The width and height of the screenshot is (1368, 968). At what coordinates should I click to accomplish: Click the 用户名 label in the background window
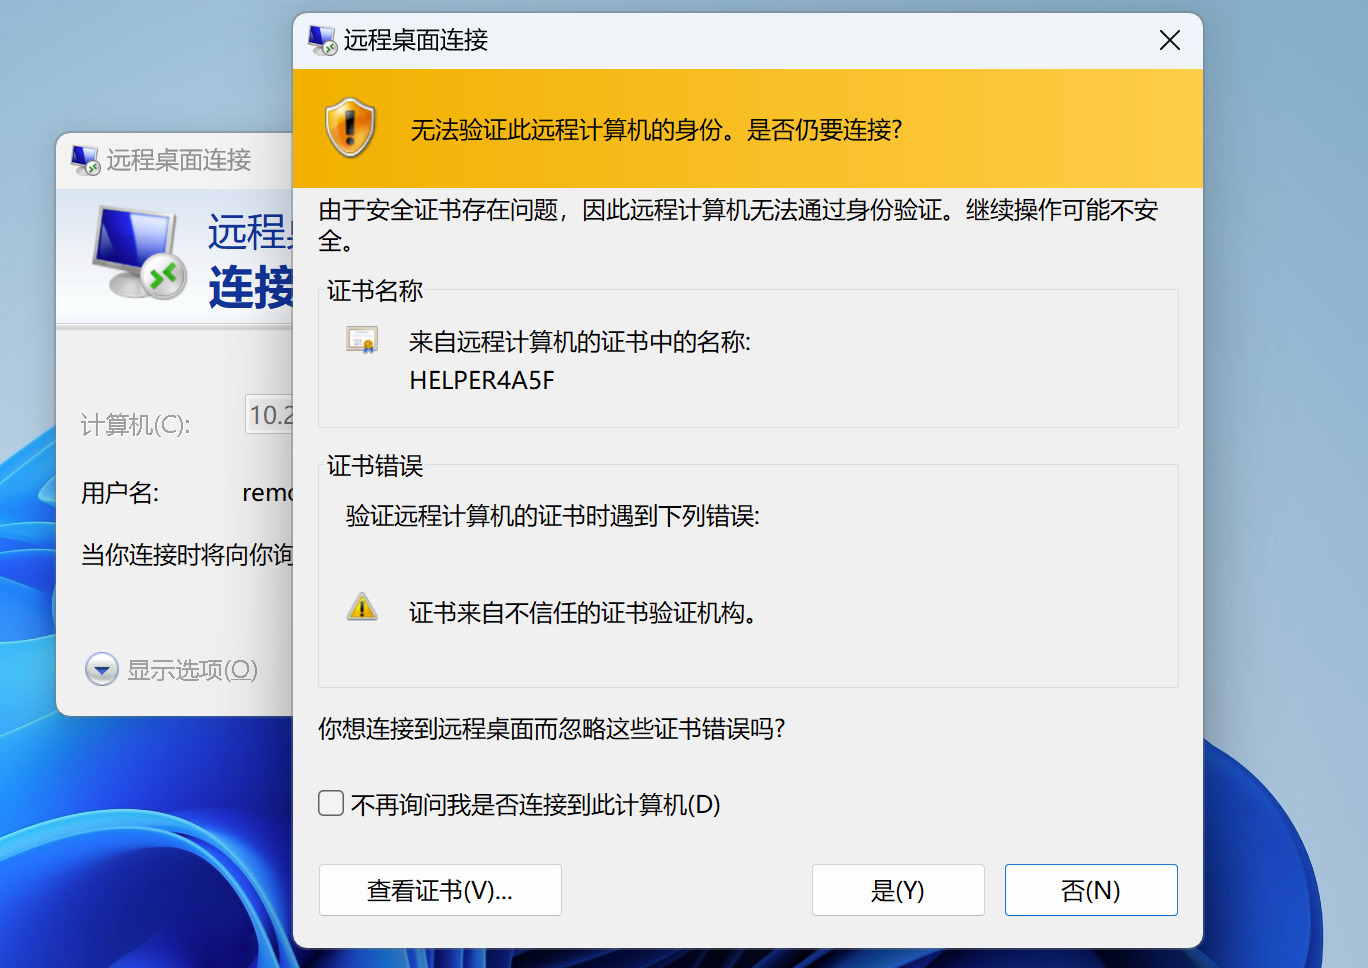(x=120, y=493)
